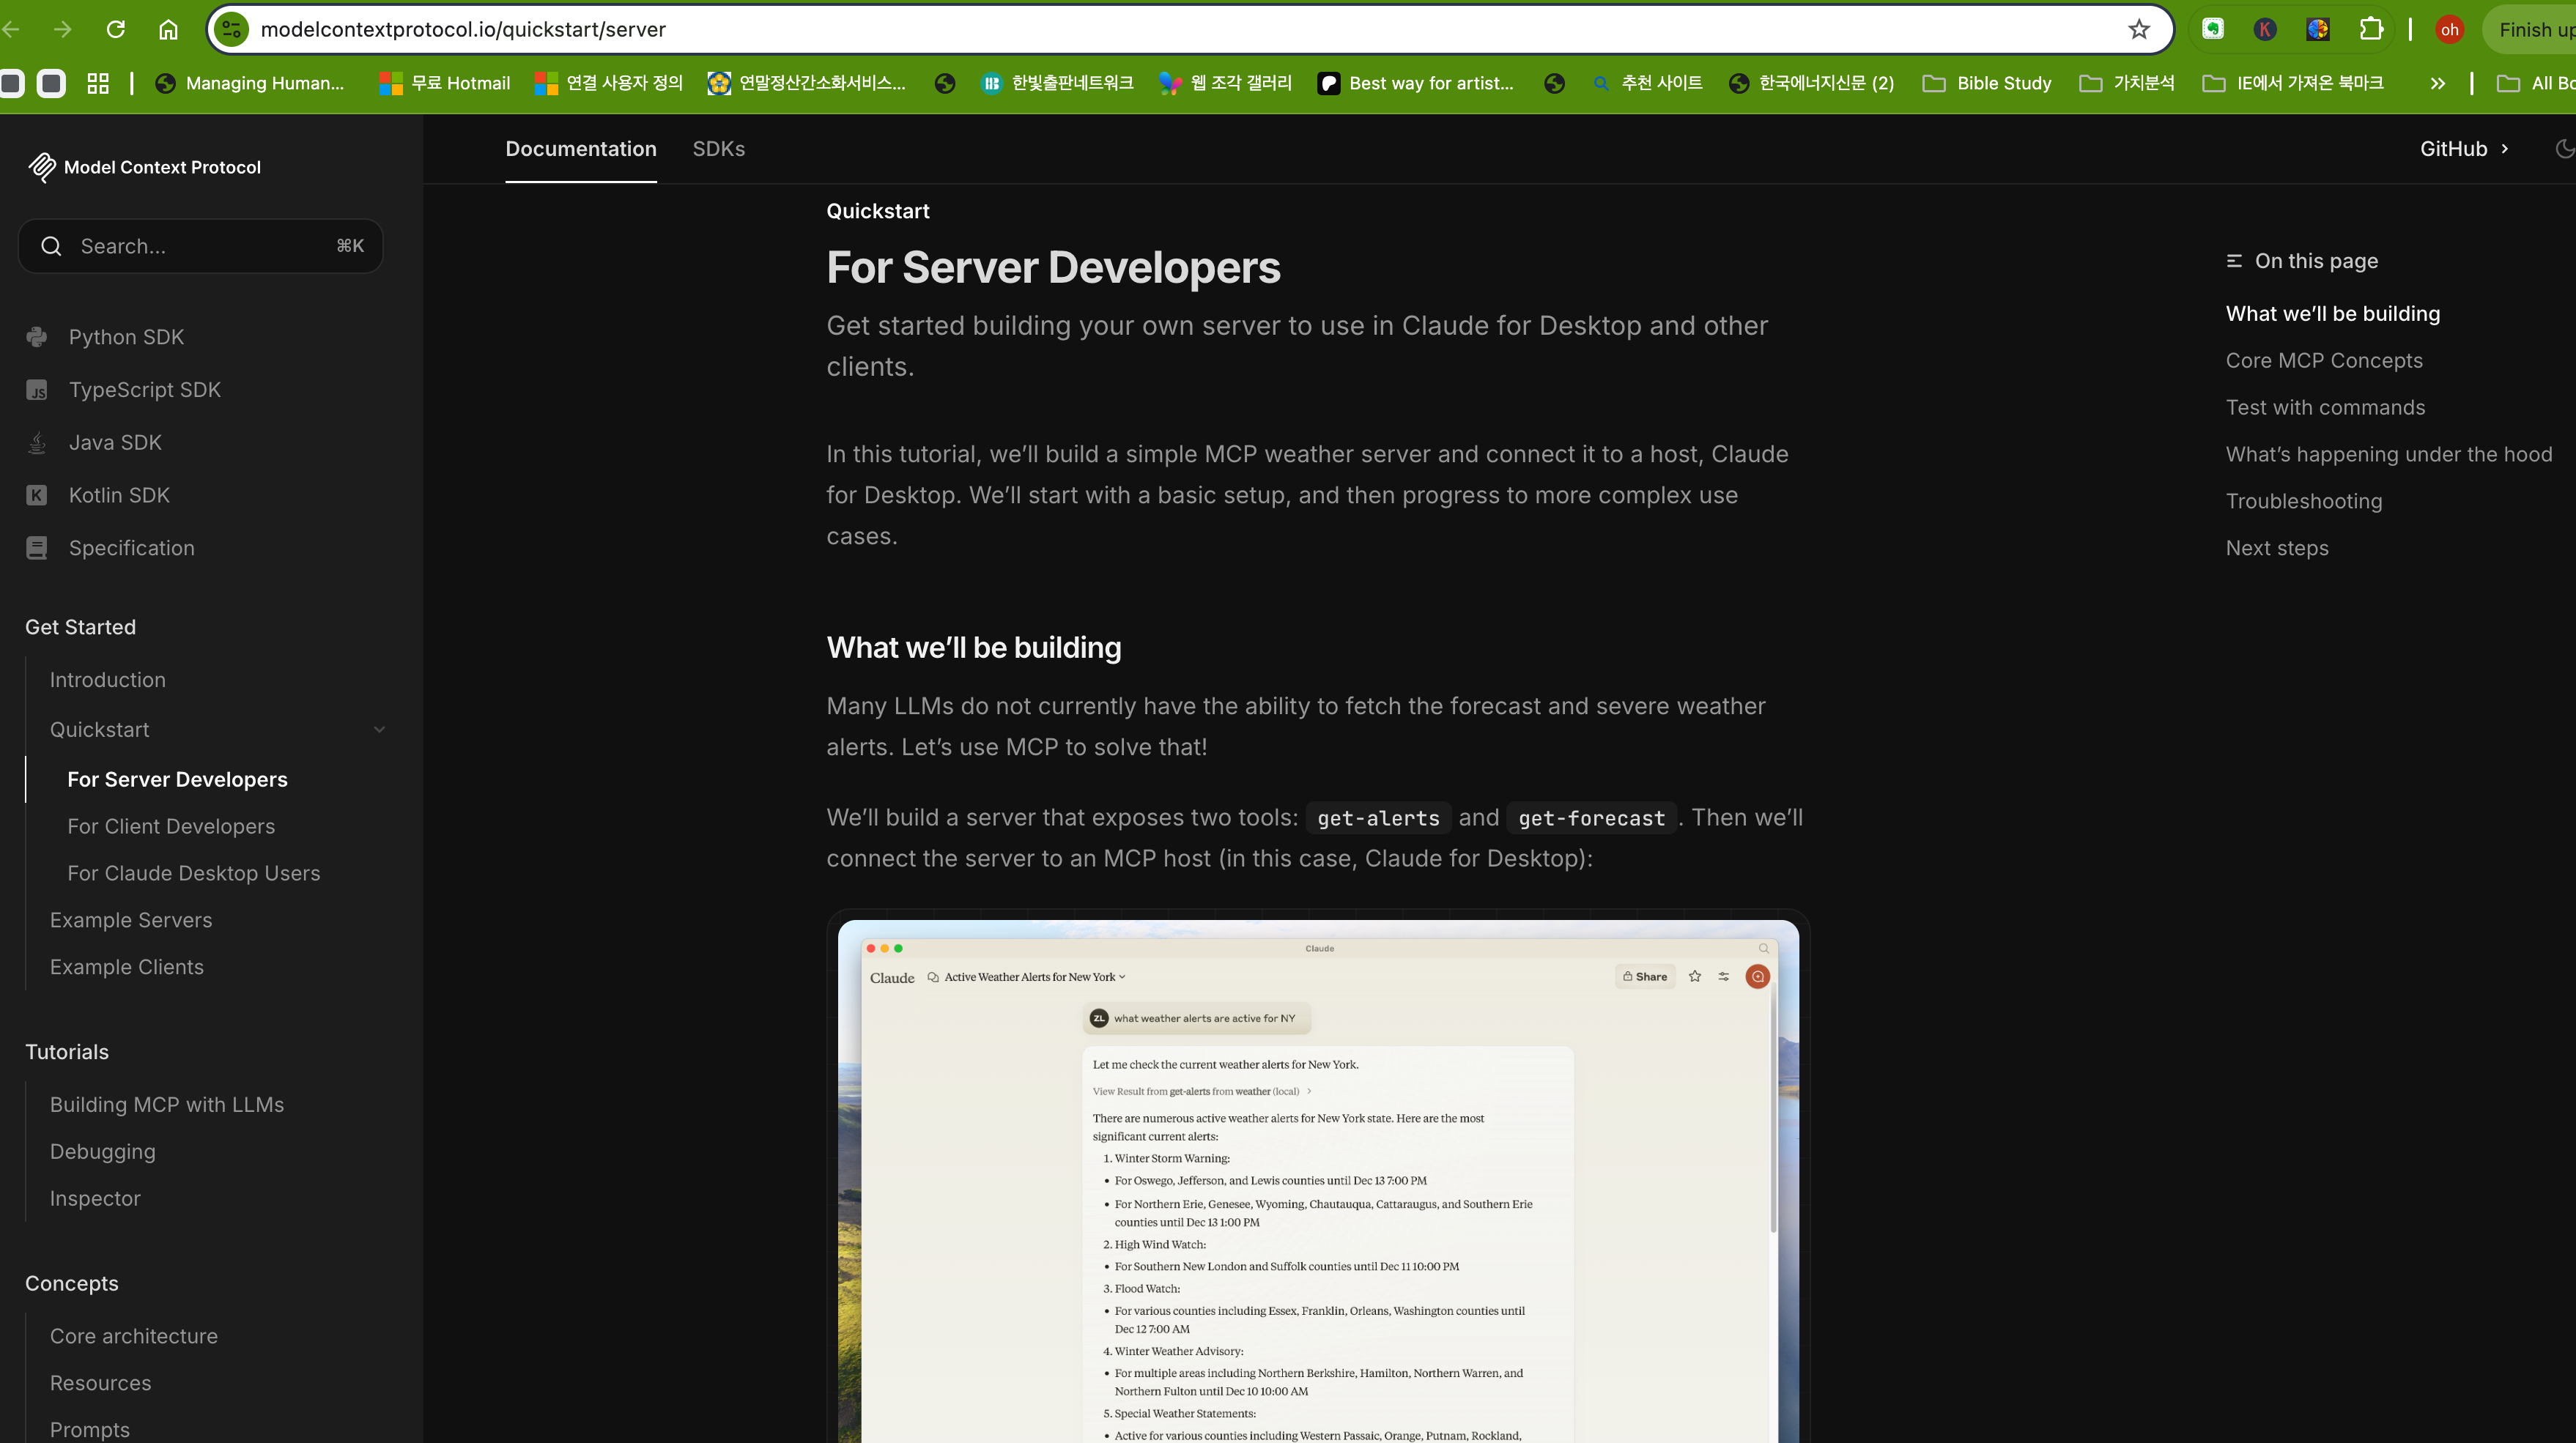Open the apps grid icon in bookmarks bar
This screenshot has width=2576, height=1443.
(x=98, y=83)
